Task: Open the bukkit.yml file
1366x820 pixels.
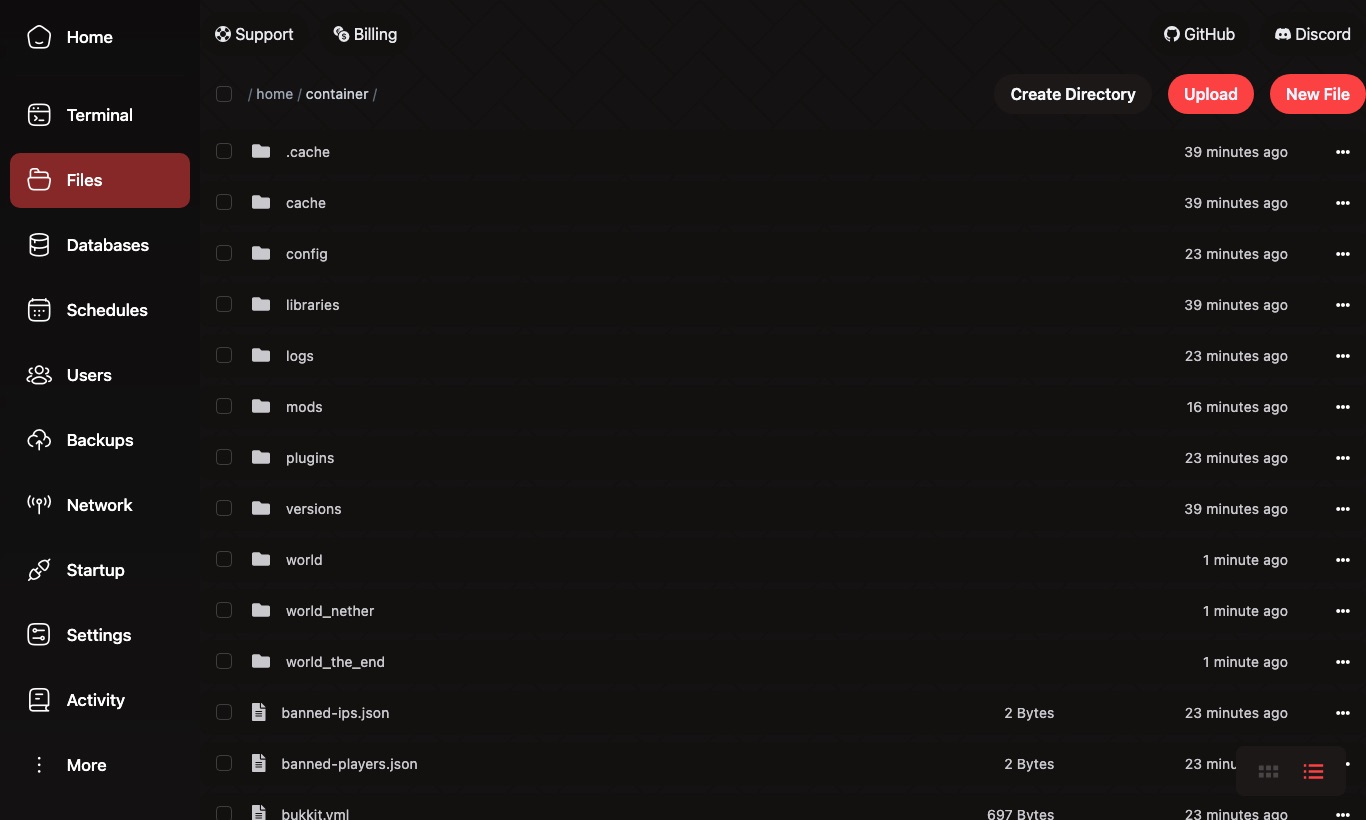Action: coord(315,814)
